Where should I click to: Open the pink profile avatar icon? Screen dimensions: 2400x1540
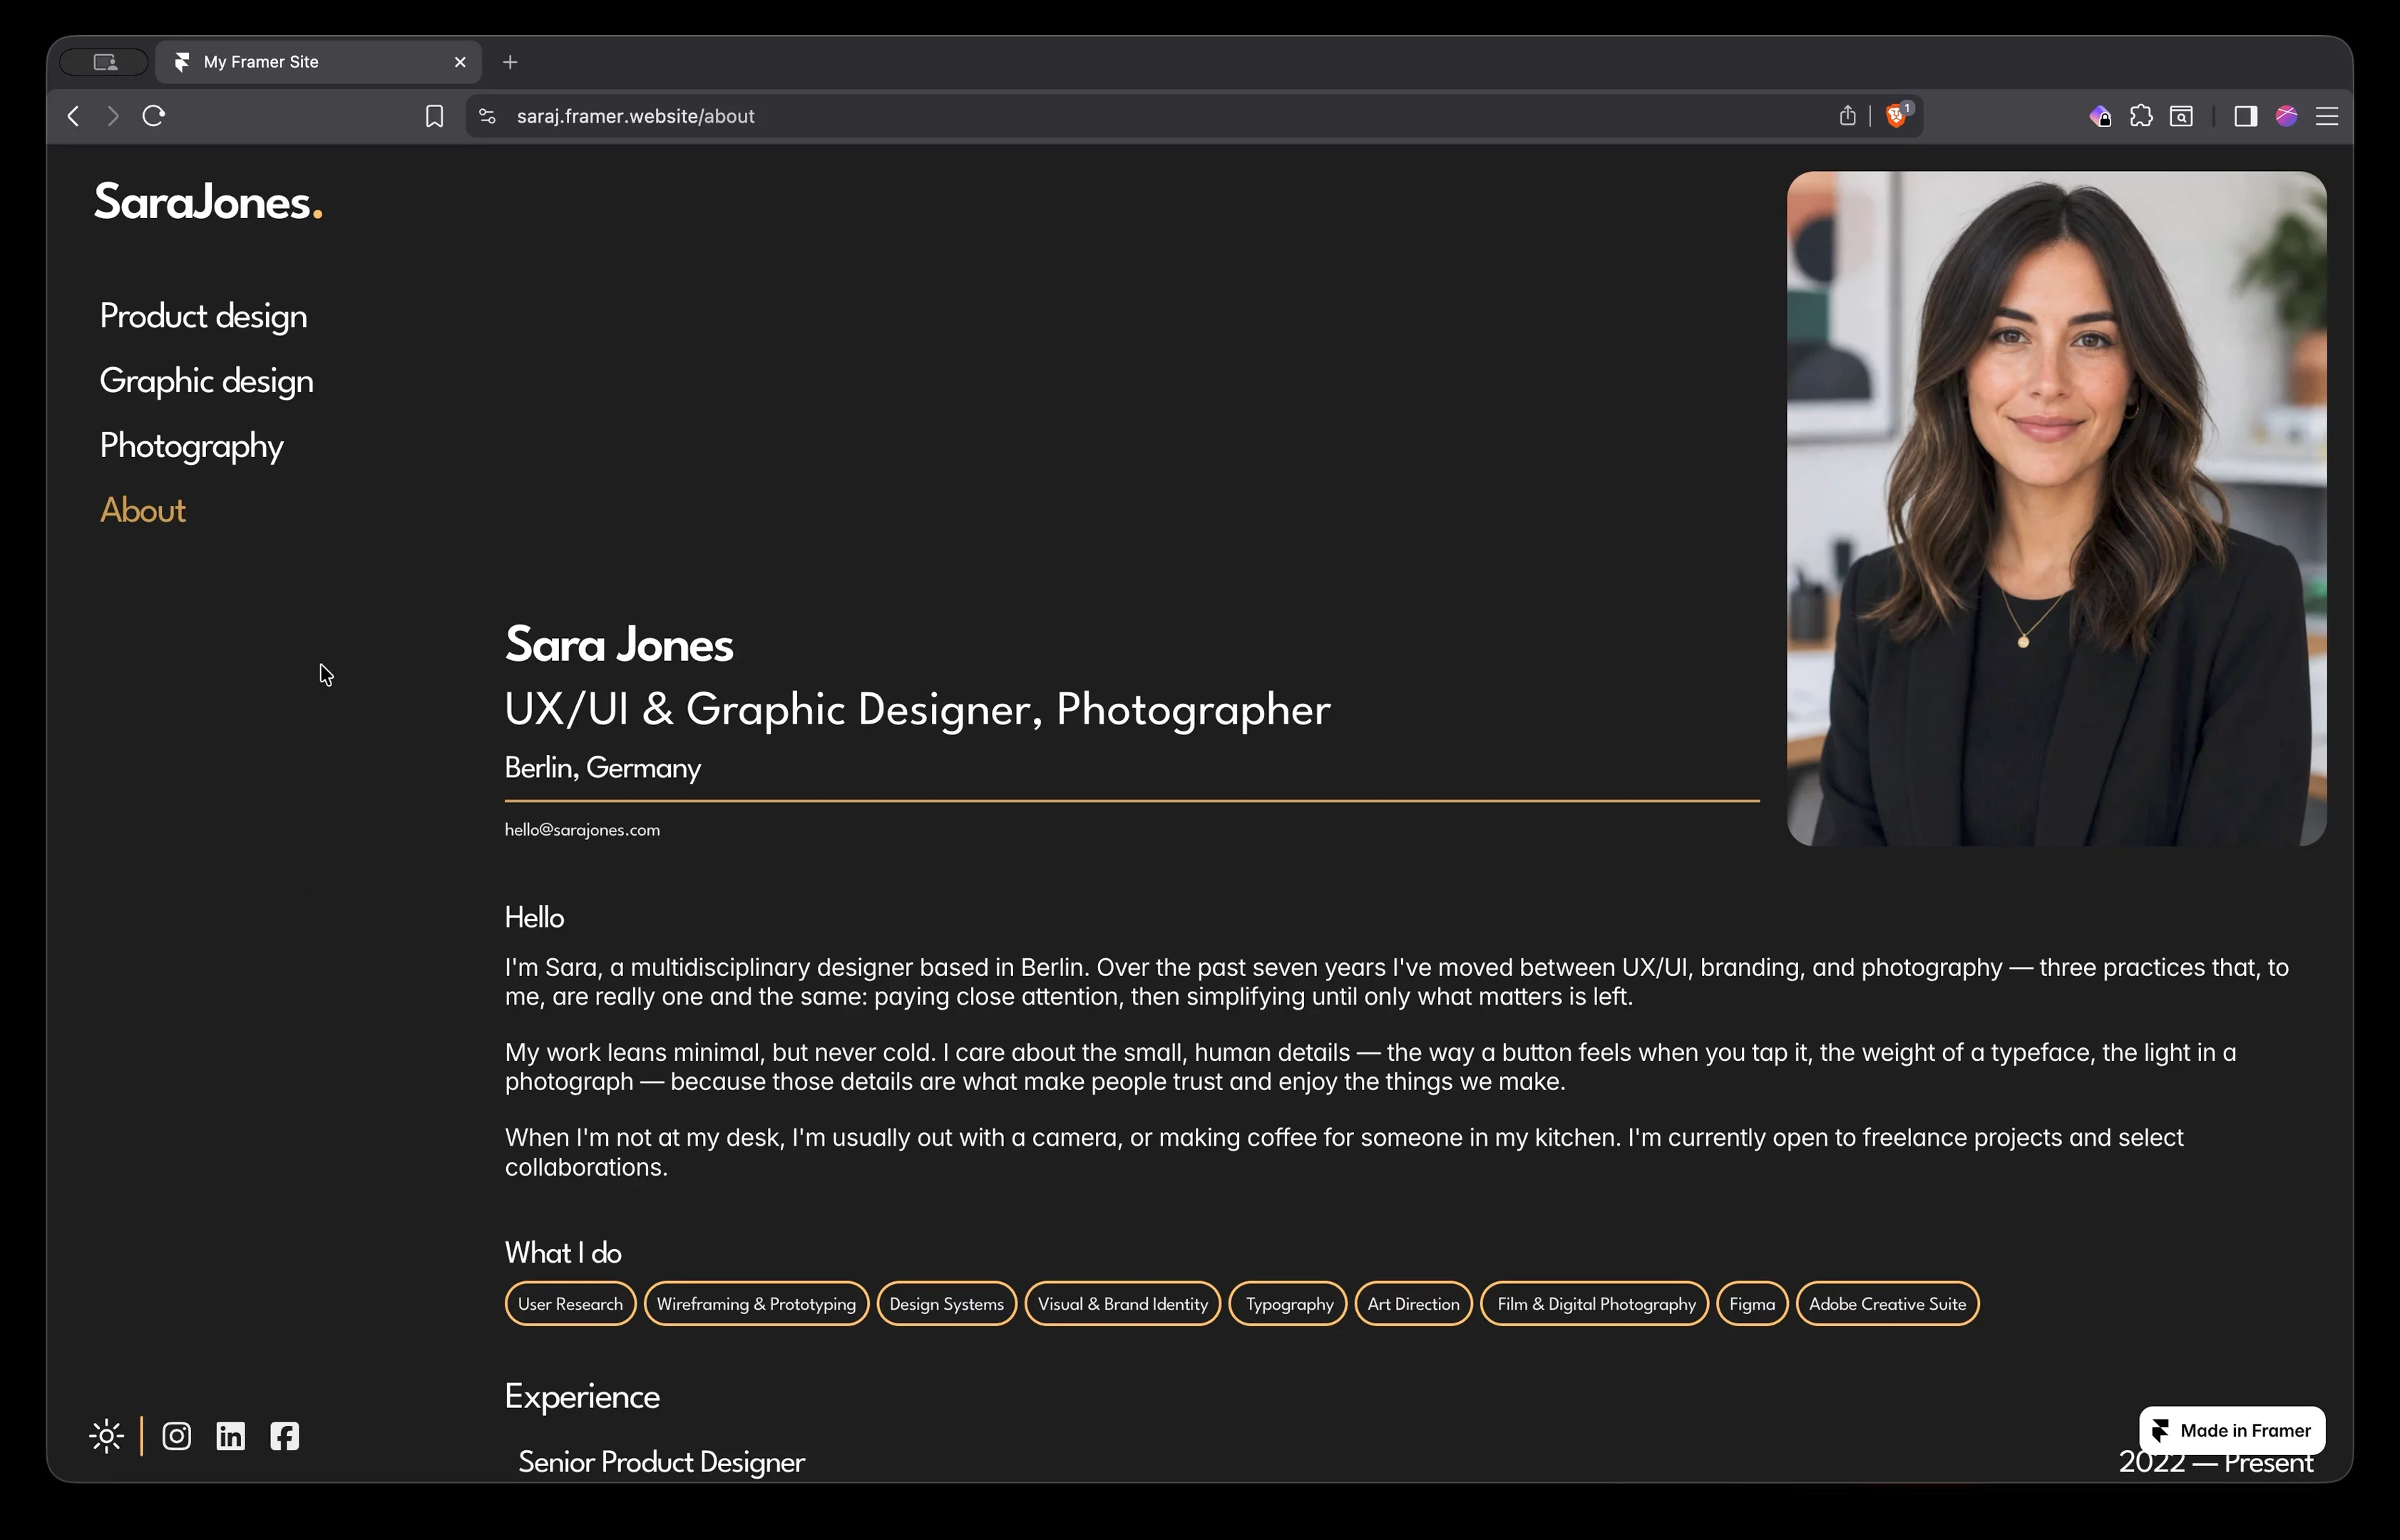click(2286, 116)
